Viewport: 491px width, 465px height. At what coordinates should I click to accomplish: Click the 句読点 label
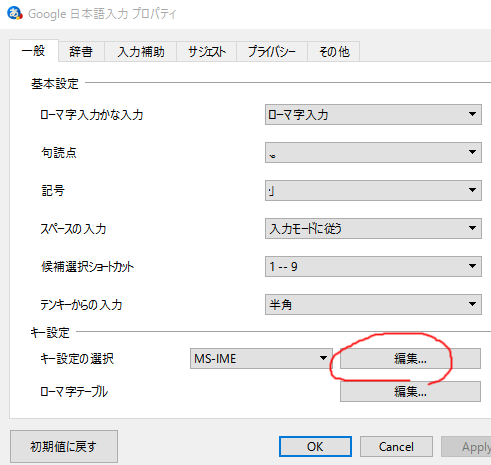coord(59,153)
